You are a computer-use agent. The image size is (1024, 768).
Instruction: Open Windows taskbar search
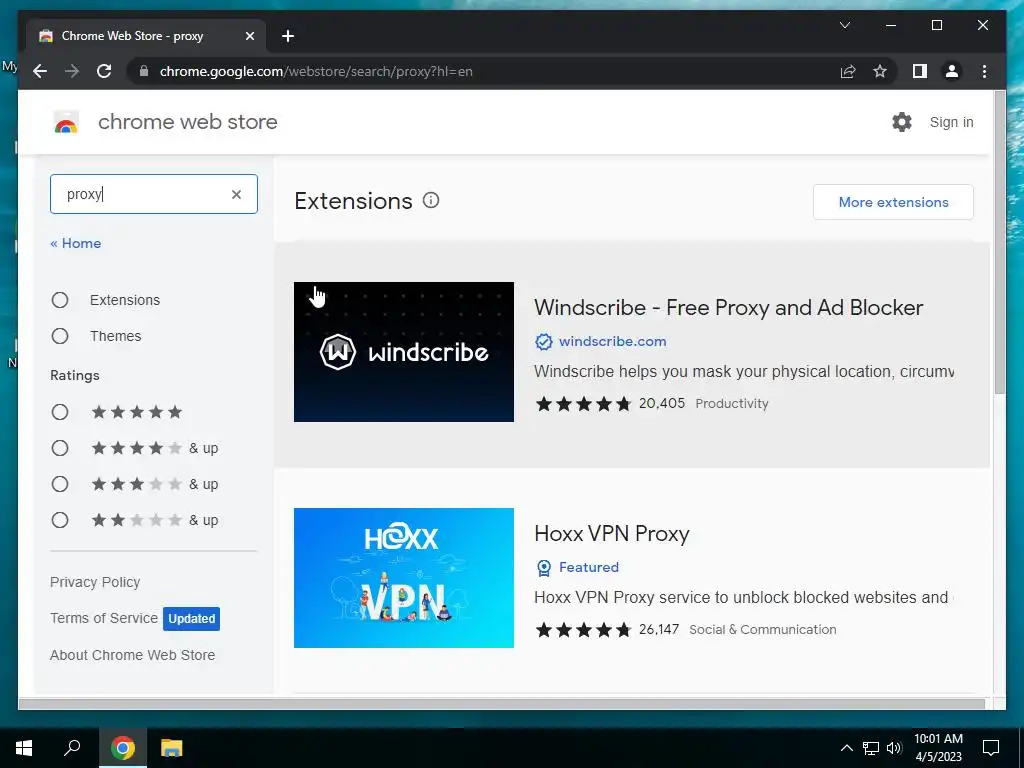(72, 748)
